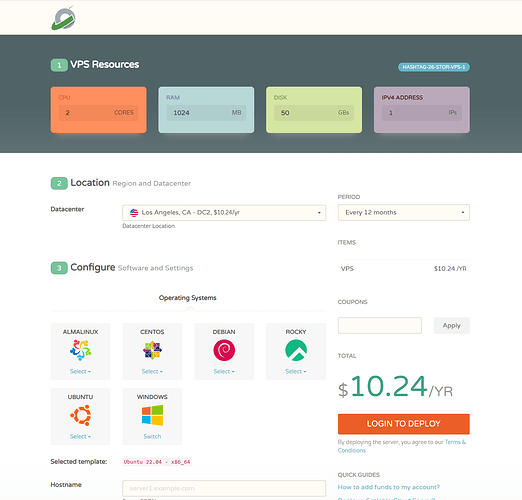Click the Apply coupon button
Viewport: 522px width, 500px height.
452,325
